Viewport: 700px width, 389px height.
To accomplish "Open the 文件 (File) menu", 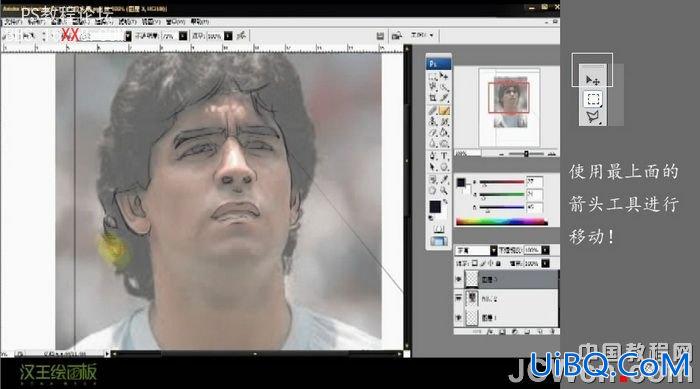I will tap(12, 21).
